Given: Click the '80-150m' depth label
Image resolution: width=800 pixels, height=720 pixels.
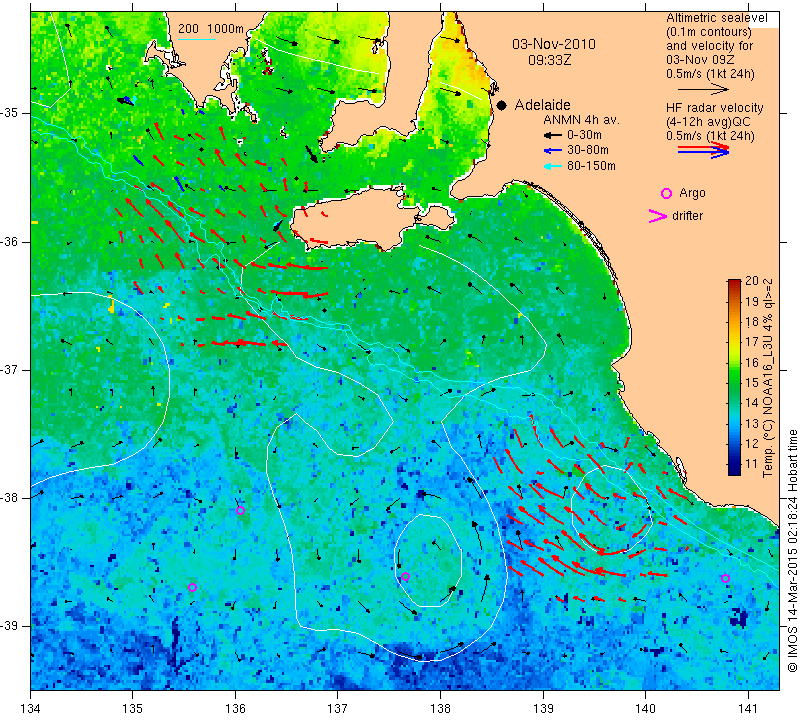Looking at the screenshot, I should pos(591,166).
